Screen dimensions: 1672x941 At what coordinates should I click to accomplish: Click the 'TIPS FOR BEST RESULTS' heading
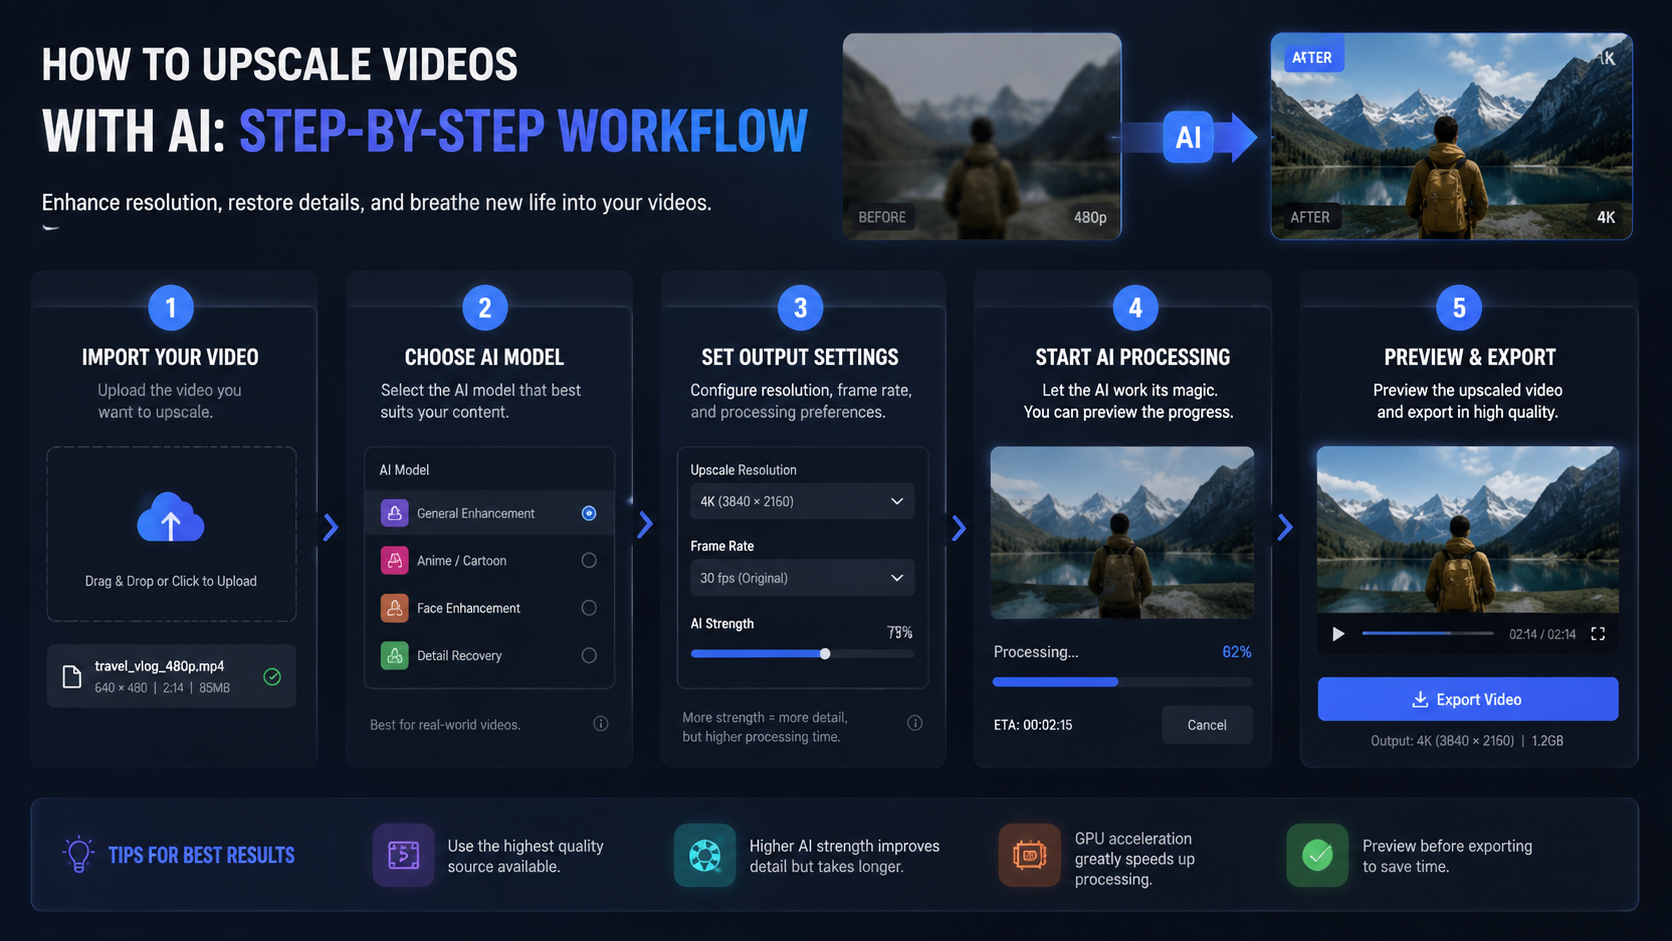point(201,855)
